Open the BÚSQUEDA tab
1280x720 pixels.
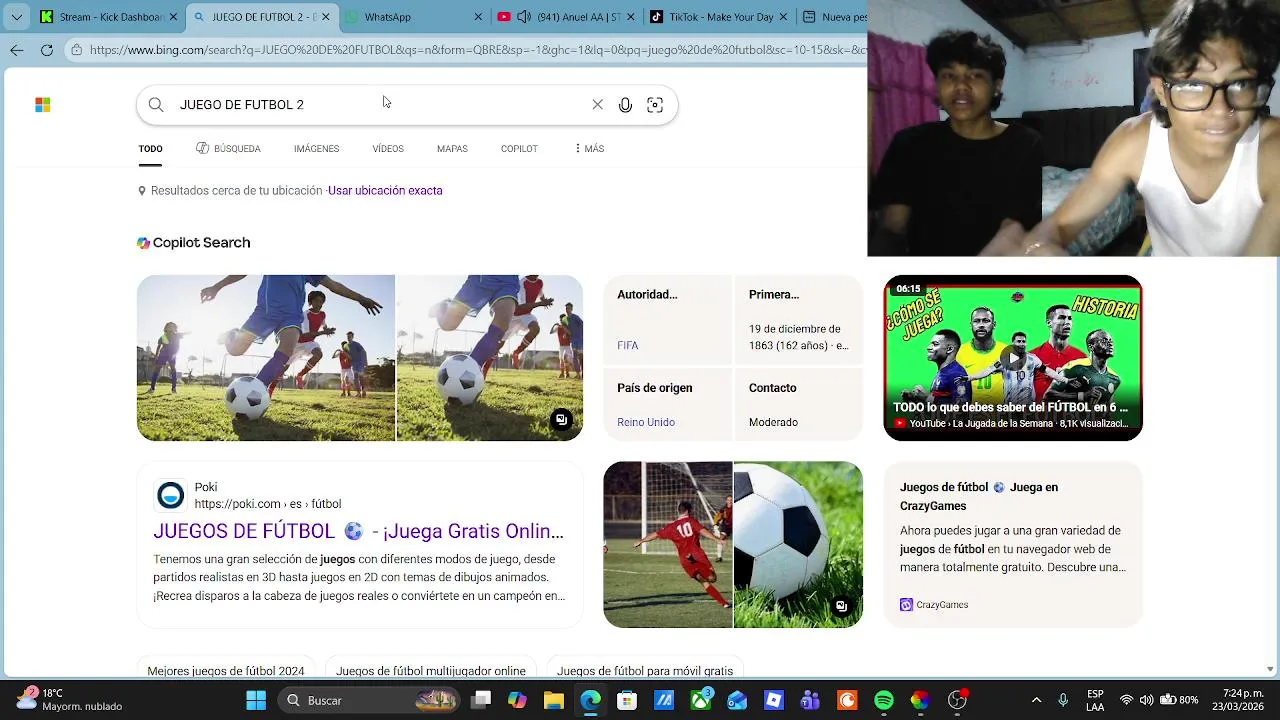tap(228, 149)
